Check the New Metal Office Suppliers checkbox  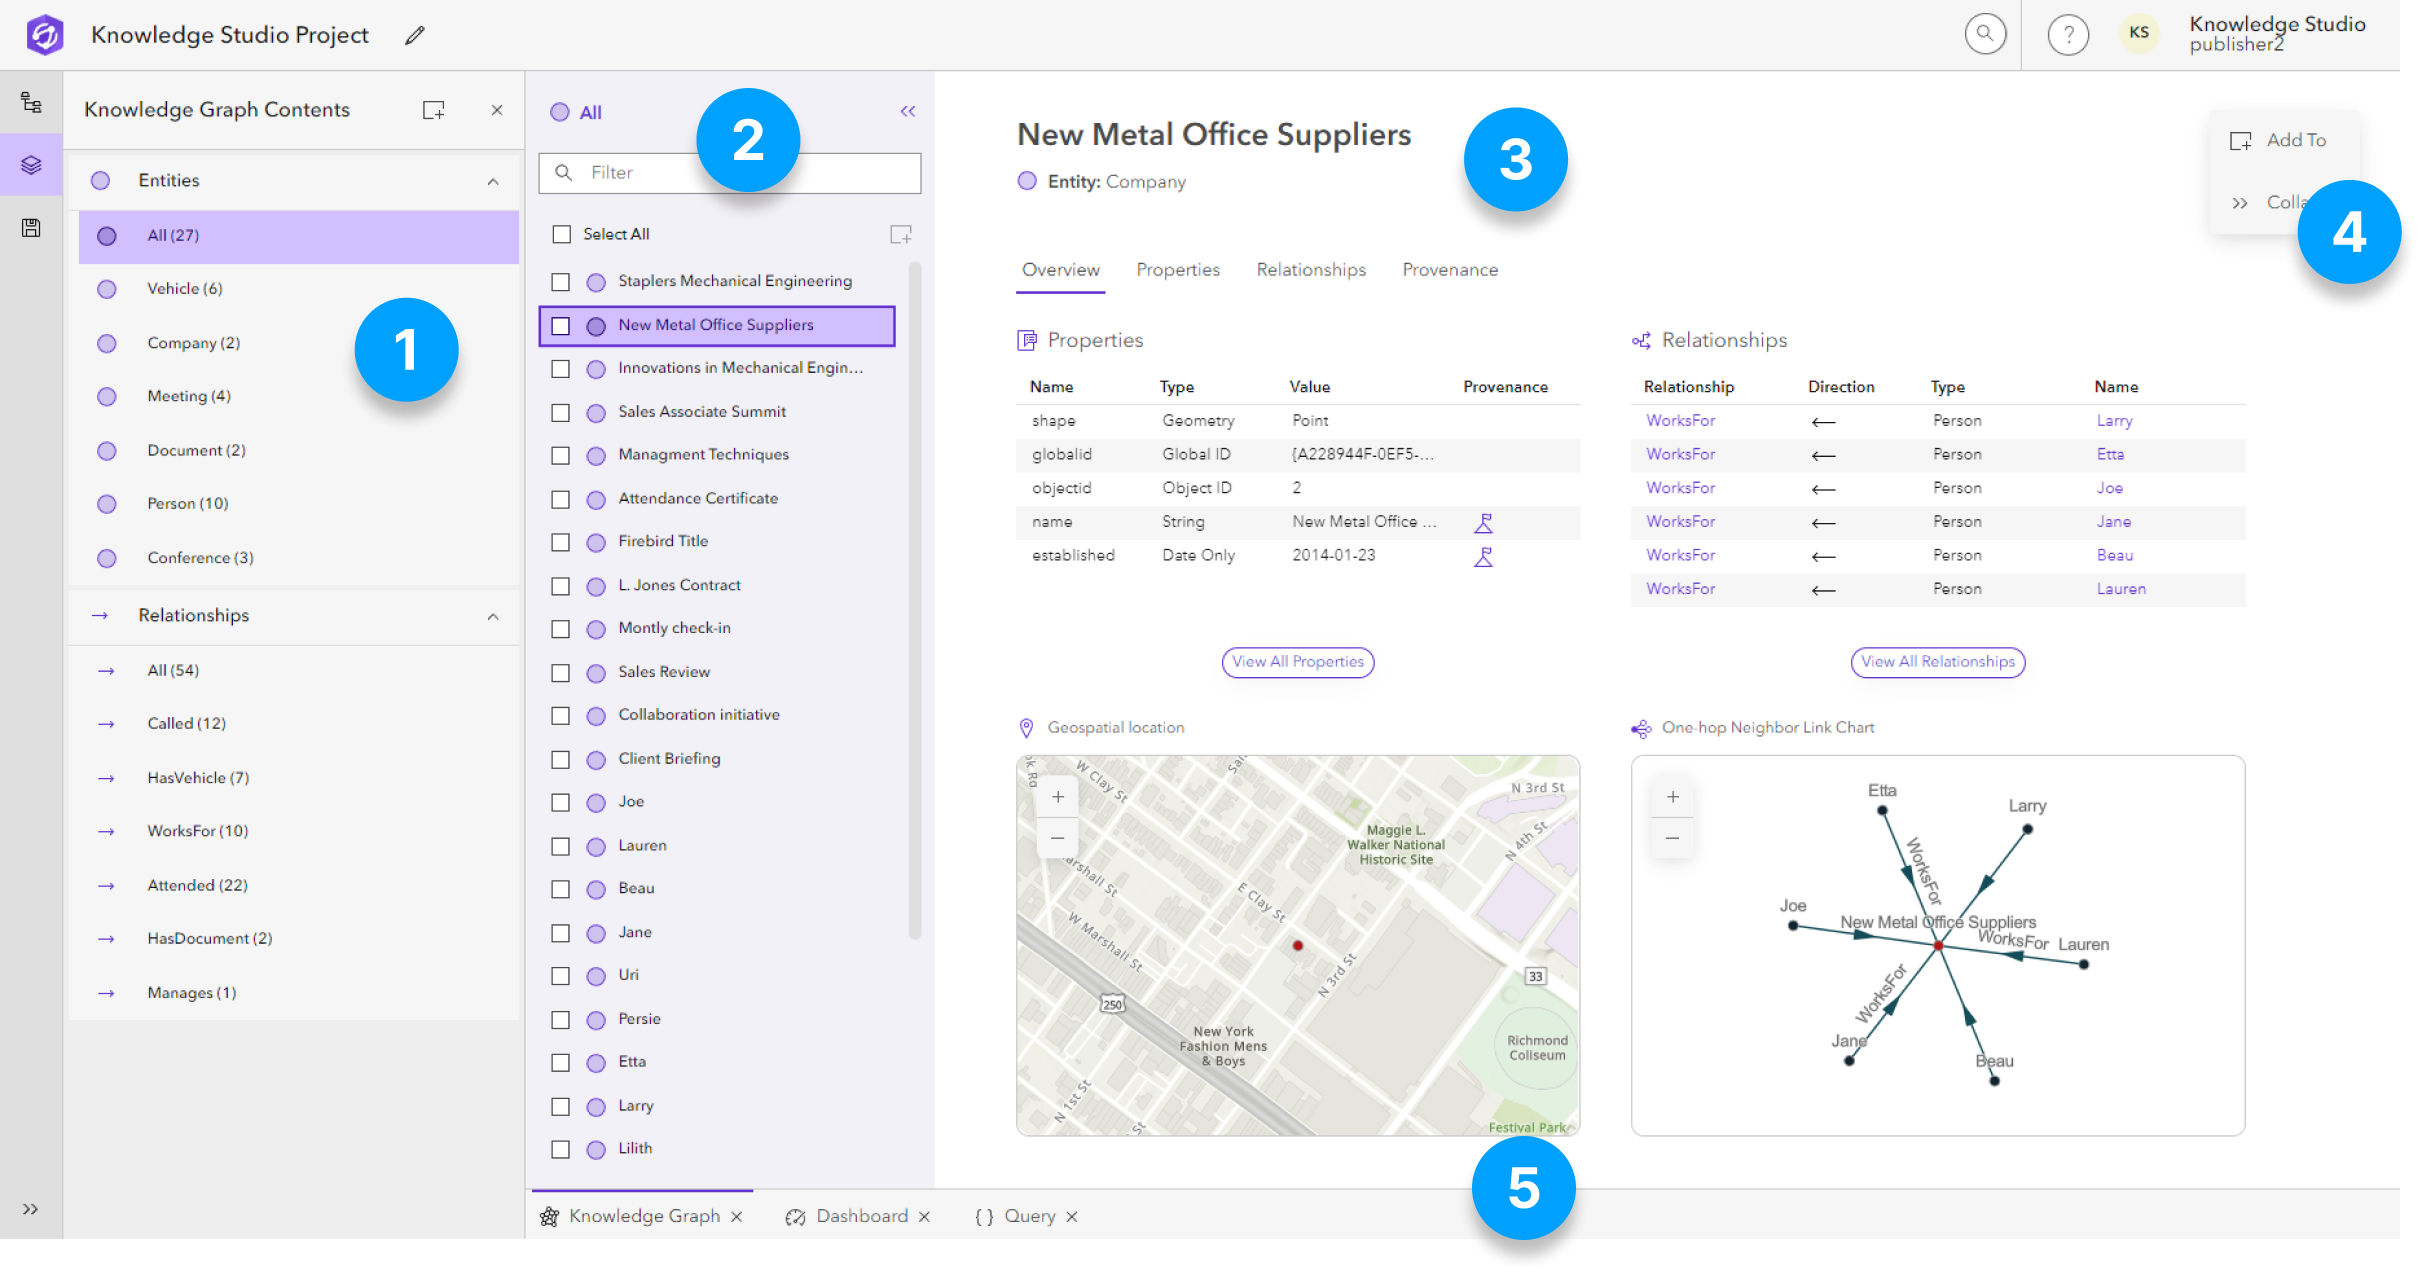pyautogui.click(x=561, y=325)
